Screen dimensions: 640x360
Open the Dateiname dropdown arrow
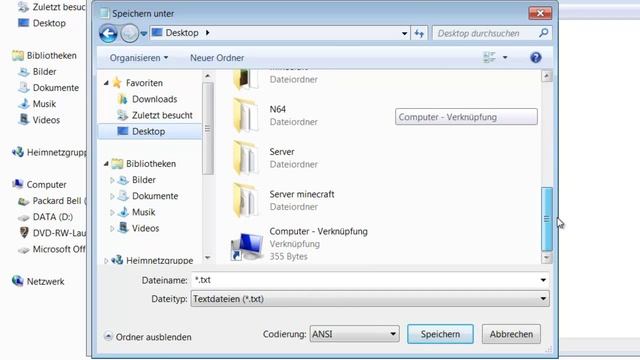point(543,280)
